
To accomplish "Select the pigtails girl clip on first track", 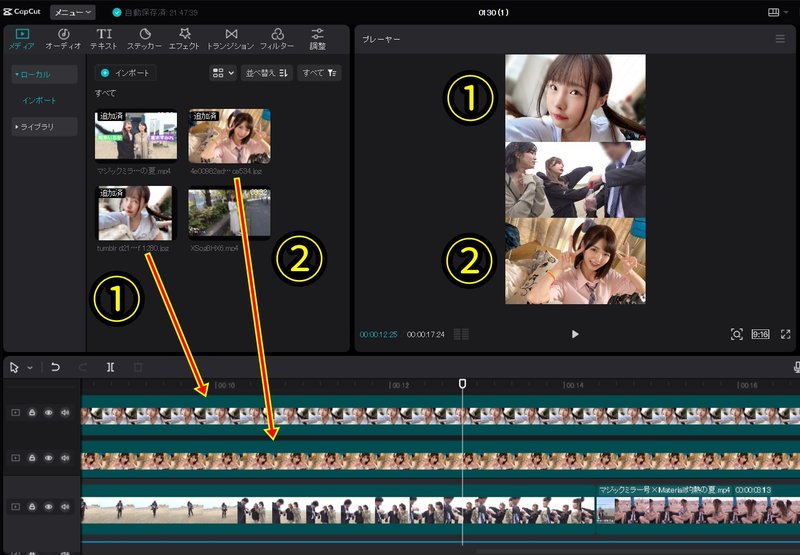I will pyautogui.click(x=440, y=416).
